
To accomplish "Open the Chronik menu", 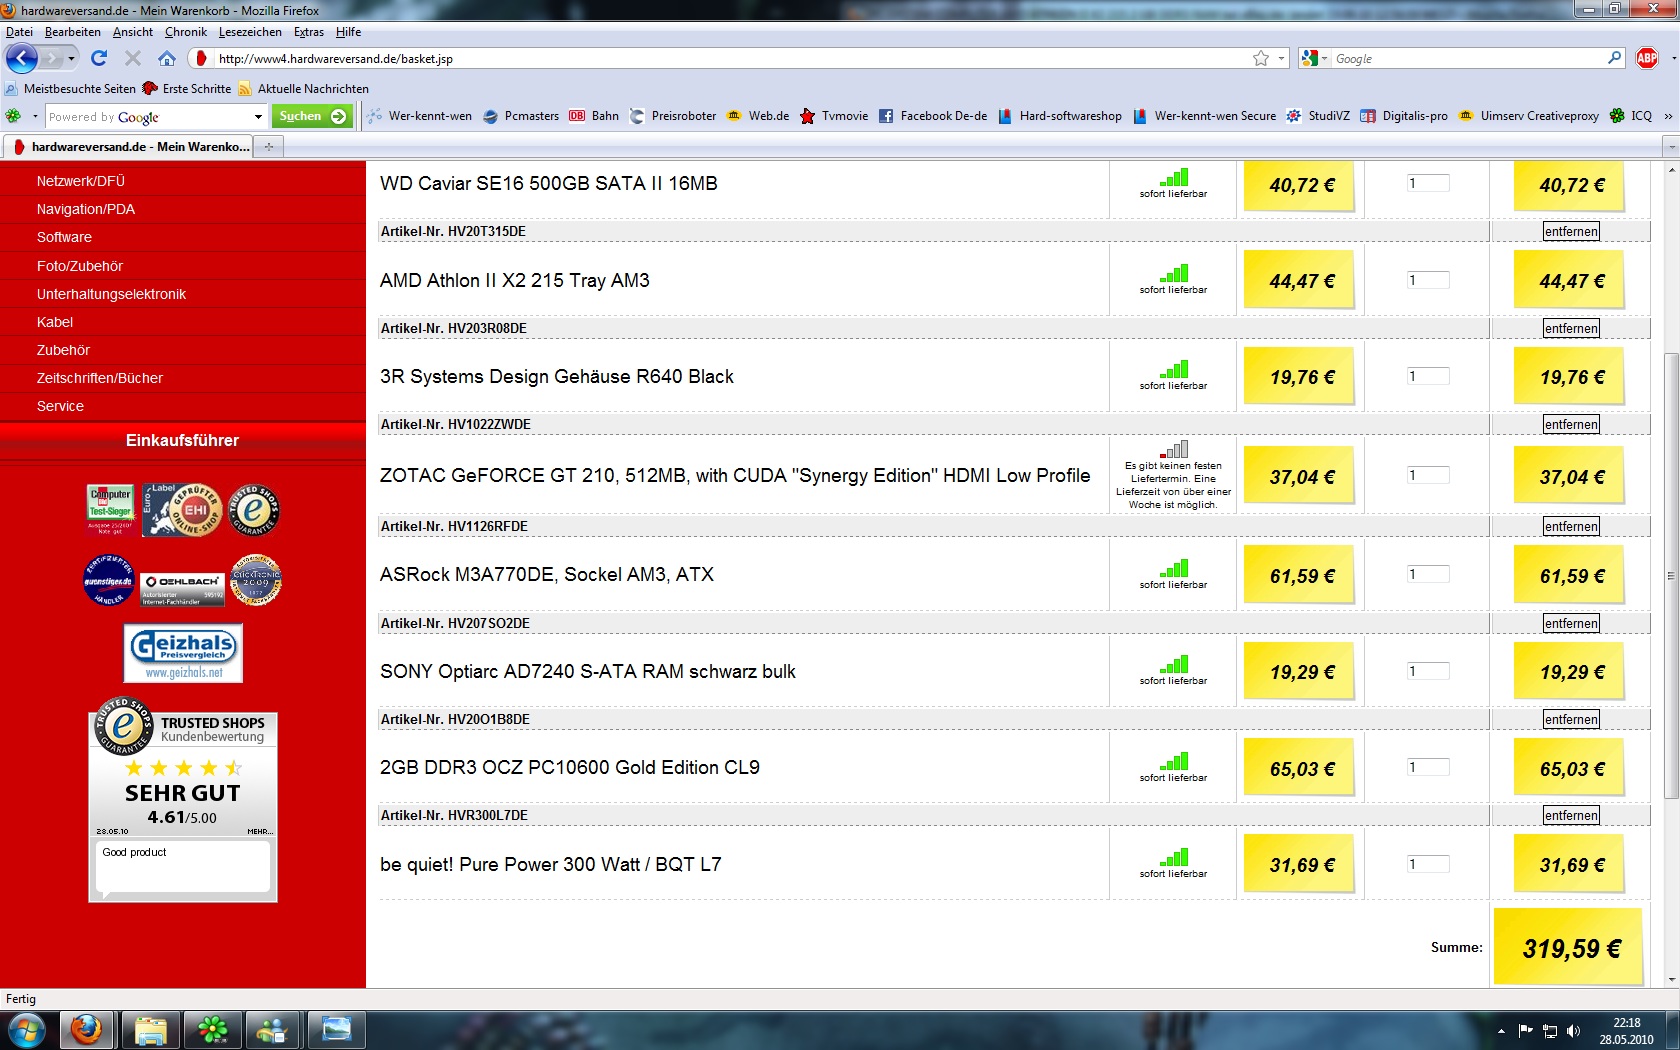I will [x=186, y=32].
